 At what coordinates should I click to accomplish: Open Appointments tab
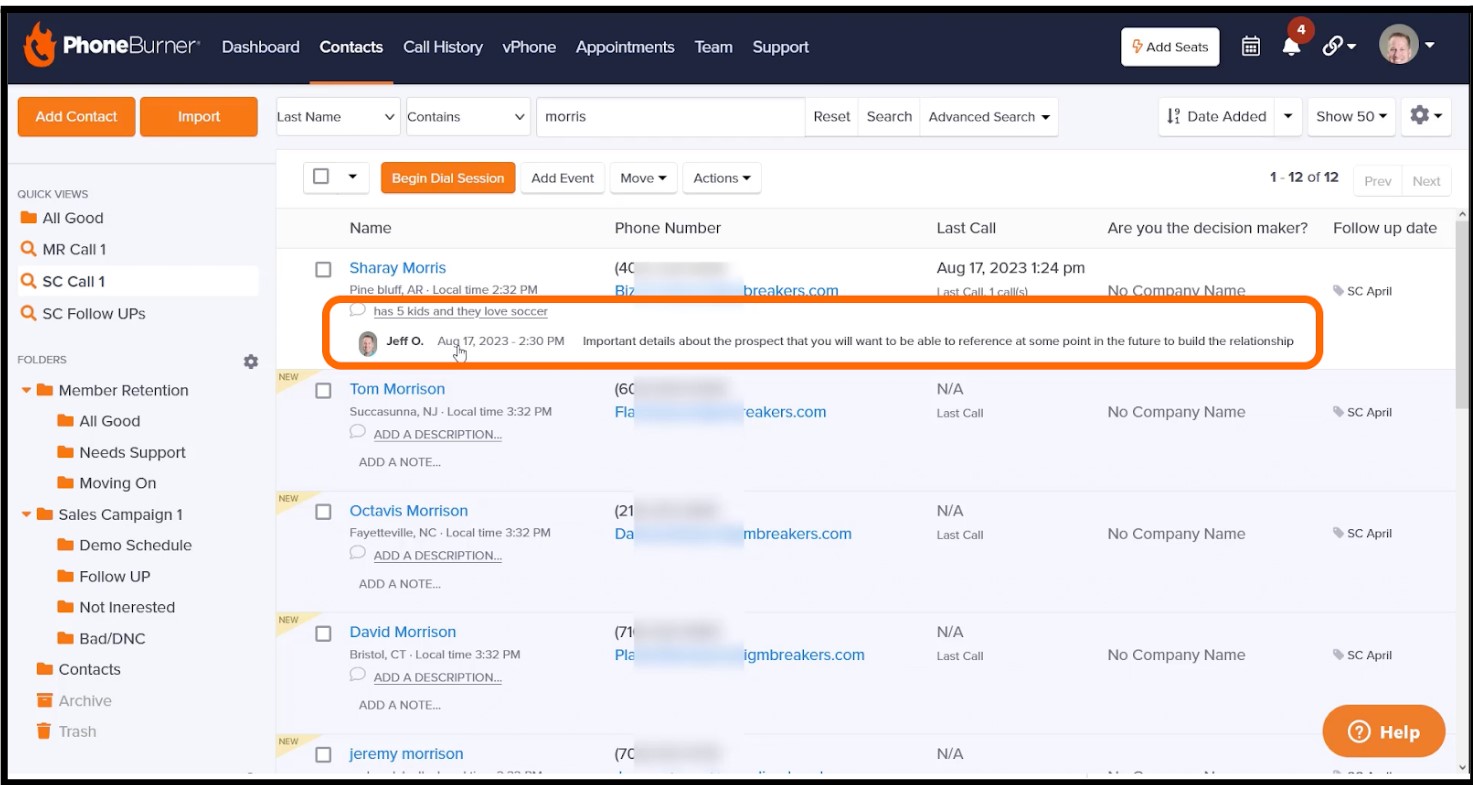(x=625, y=47)
